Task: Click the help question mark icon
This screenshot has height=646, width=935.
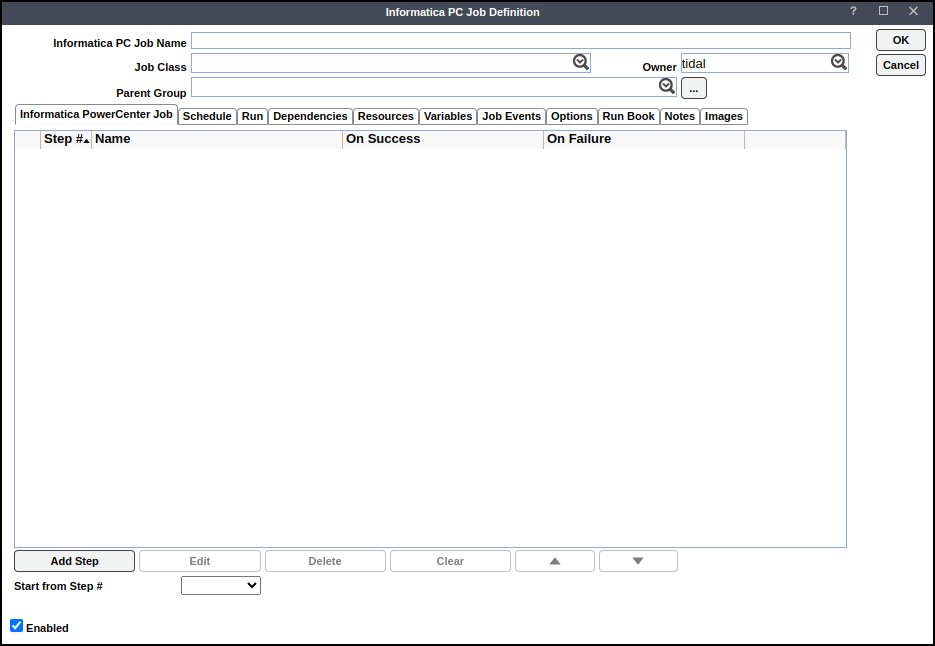Action: [853, 11]
